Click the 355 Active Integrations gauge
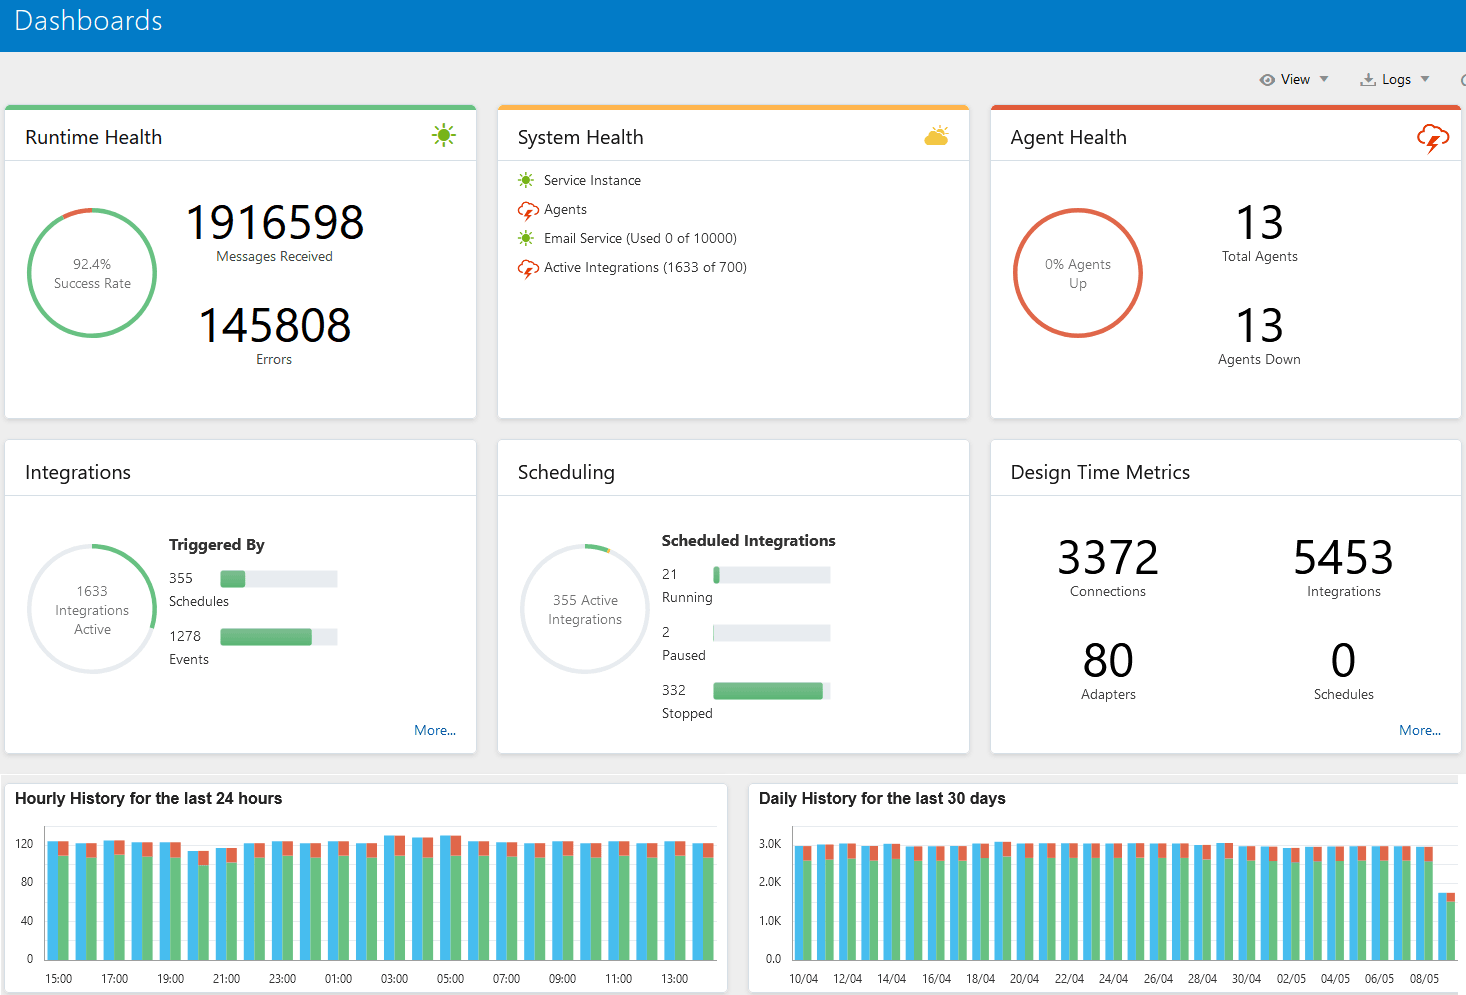This screenshot has width=1466, height=995. (x=585, y=609)
